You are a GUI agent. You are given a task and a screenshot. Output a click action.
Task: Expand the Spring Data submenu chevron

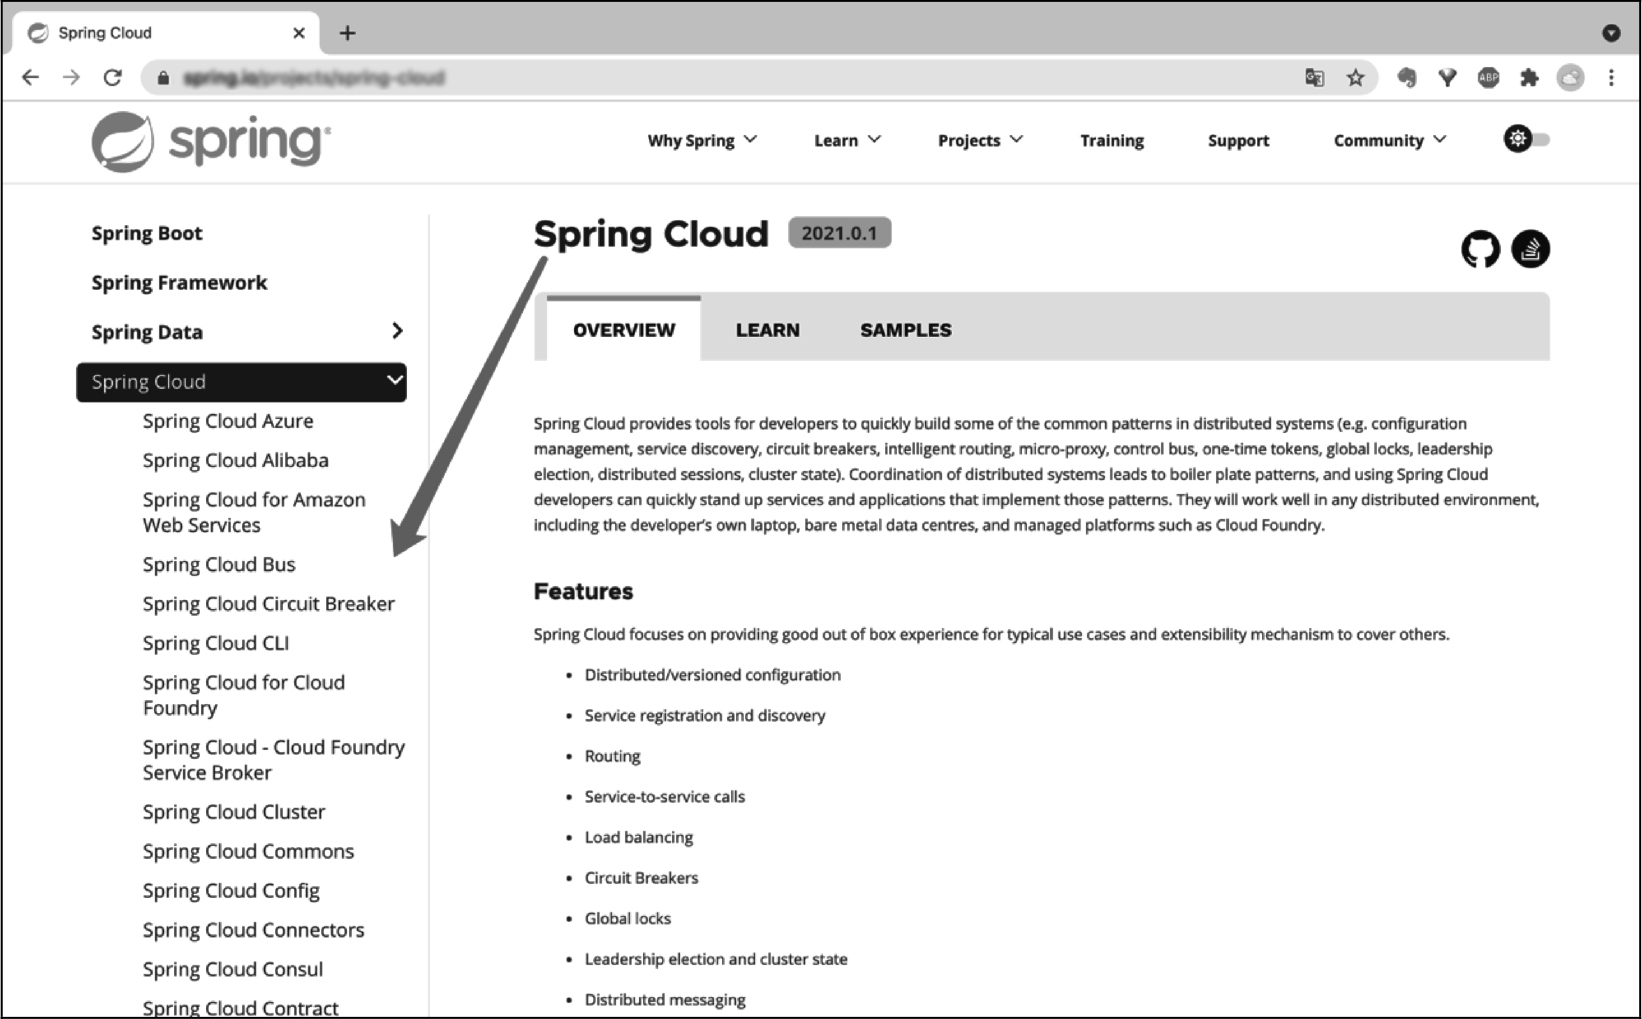click(x=397, y=331)
